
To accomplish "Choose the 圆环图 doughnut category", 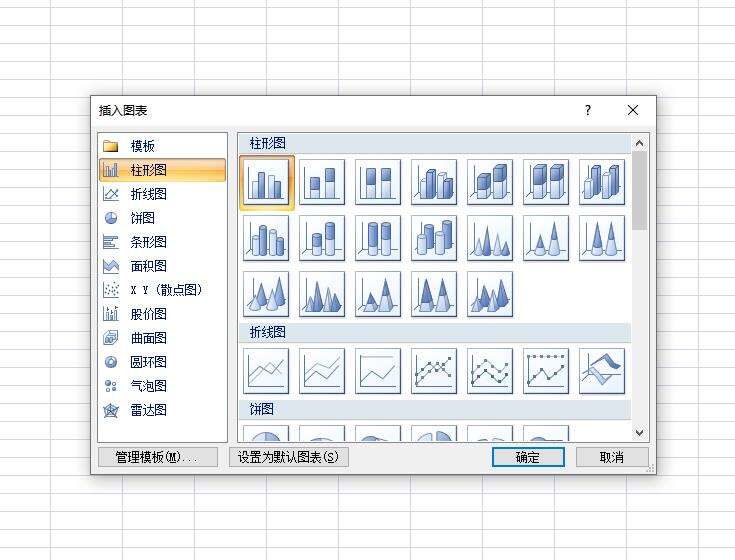I will click(162, 362).
